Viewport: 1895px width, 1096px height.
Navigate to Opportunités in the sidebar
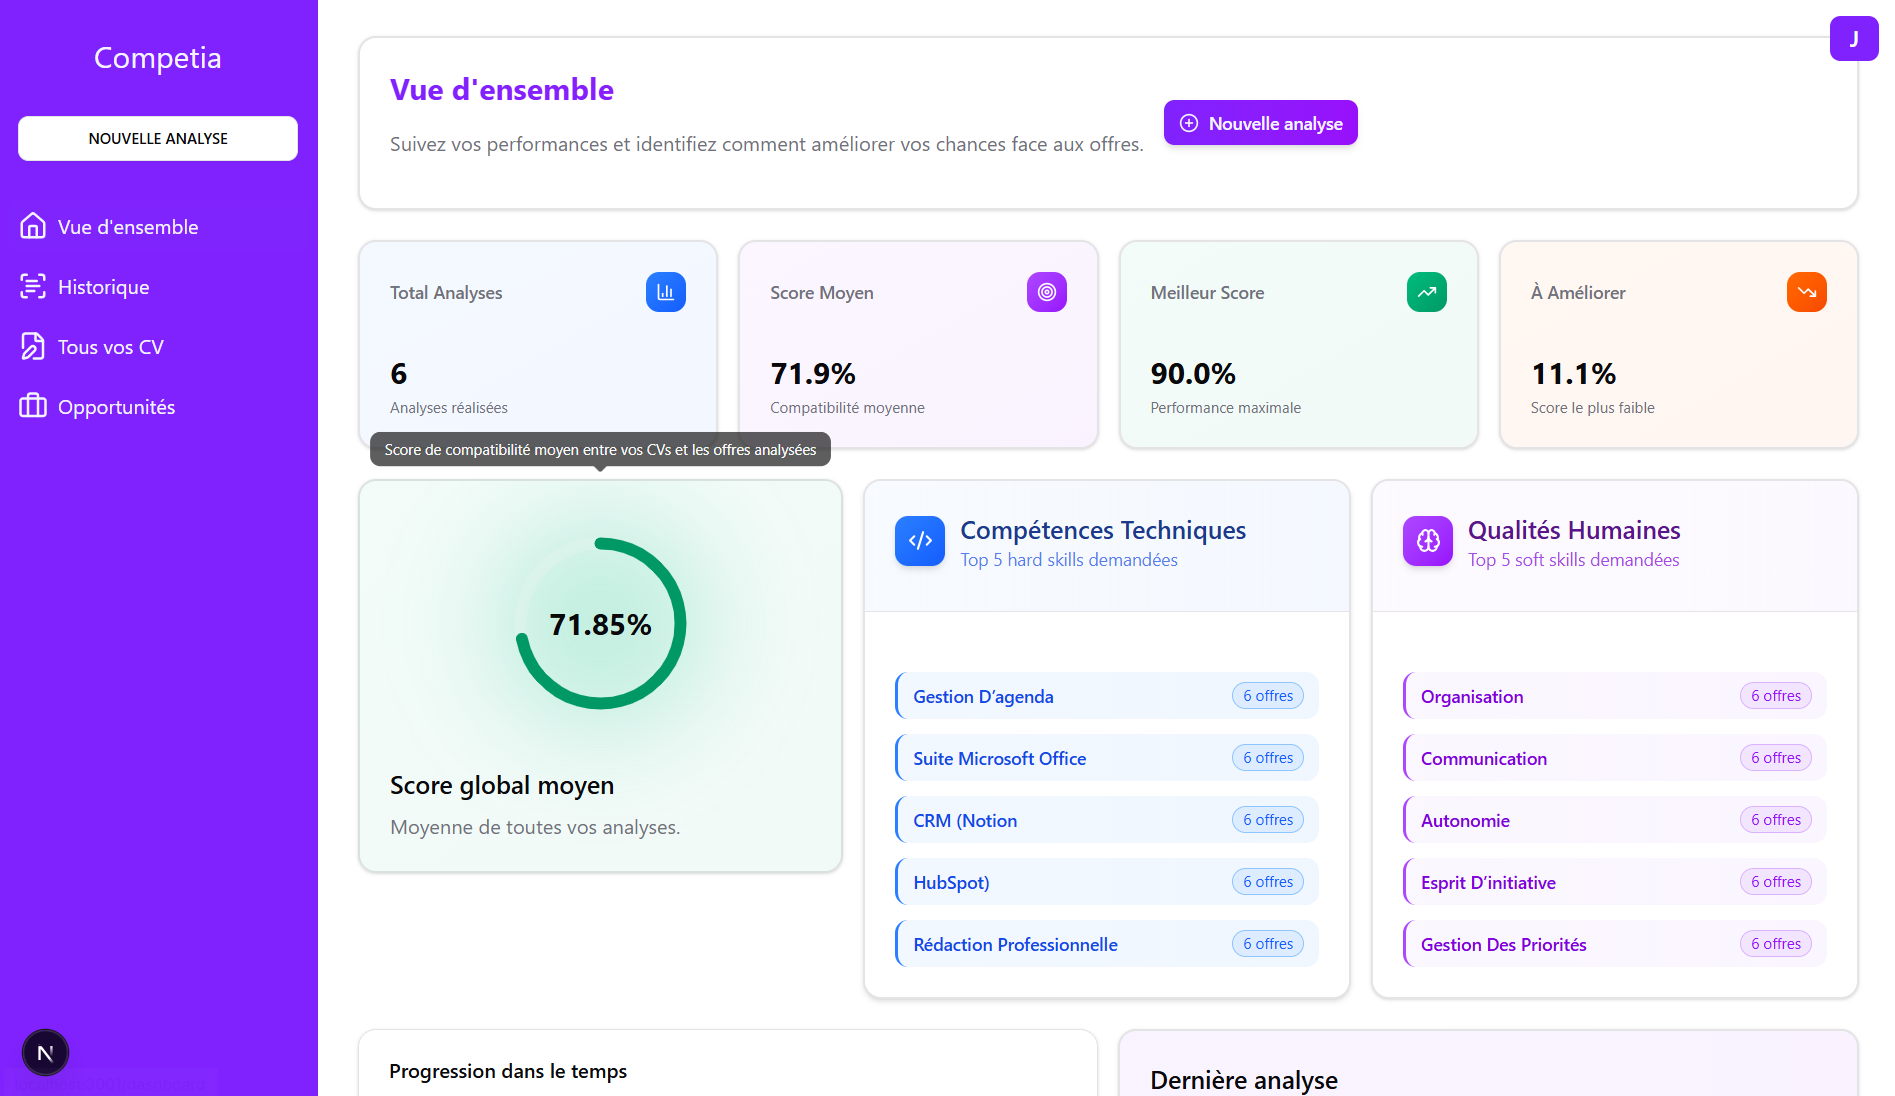116,407
